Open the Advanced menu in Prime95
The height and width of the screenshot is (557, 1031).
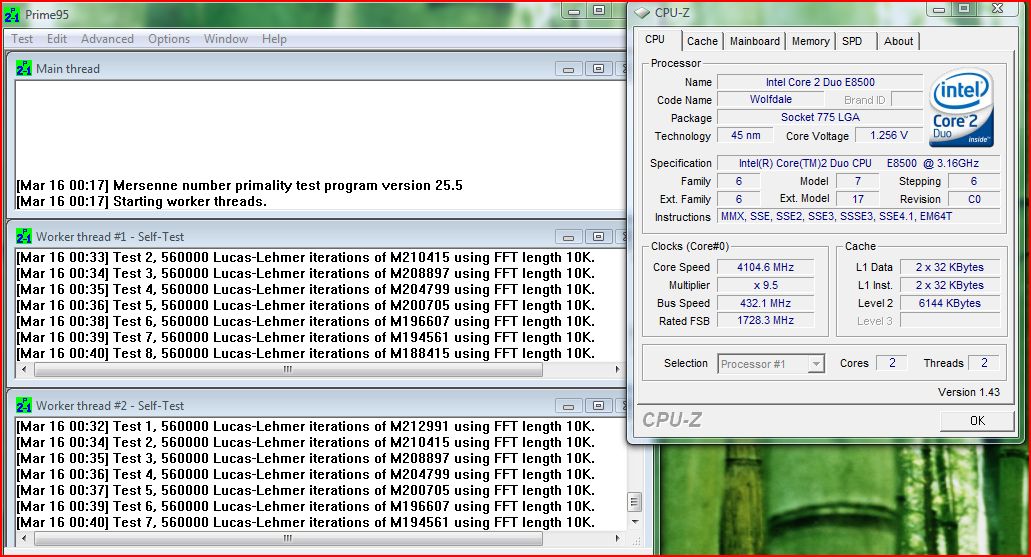coord(107,39)
